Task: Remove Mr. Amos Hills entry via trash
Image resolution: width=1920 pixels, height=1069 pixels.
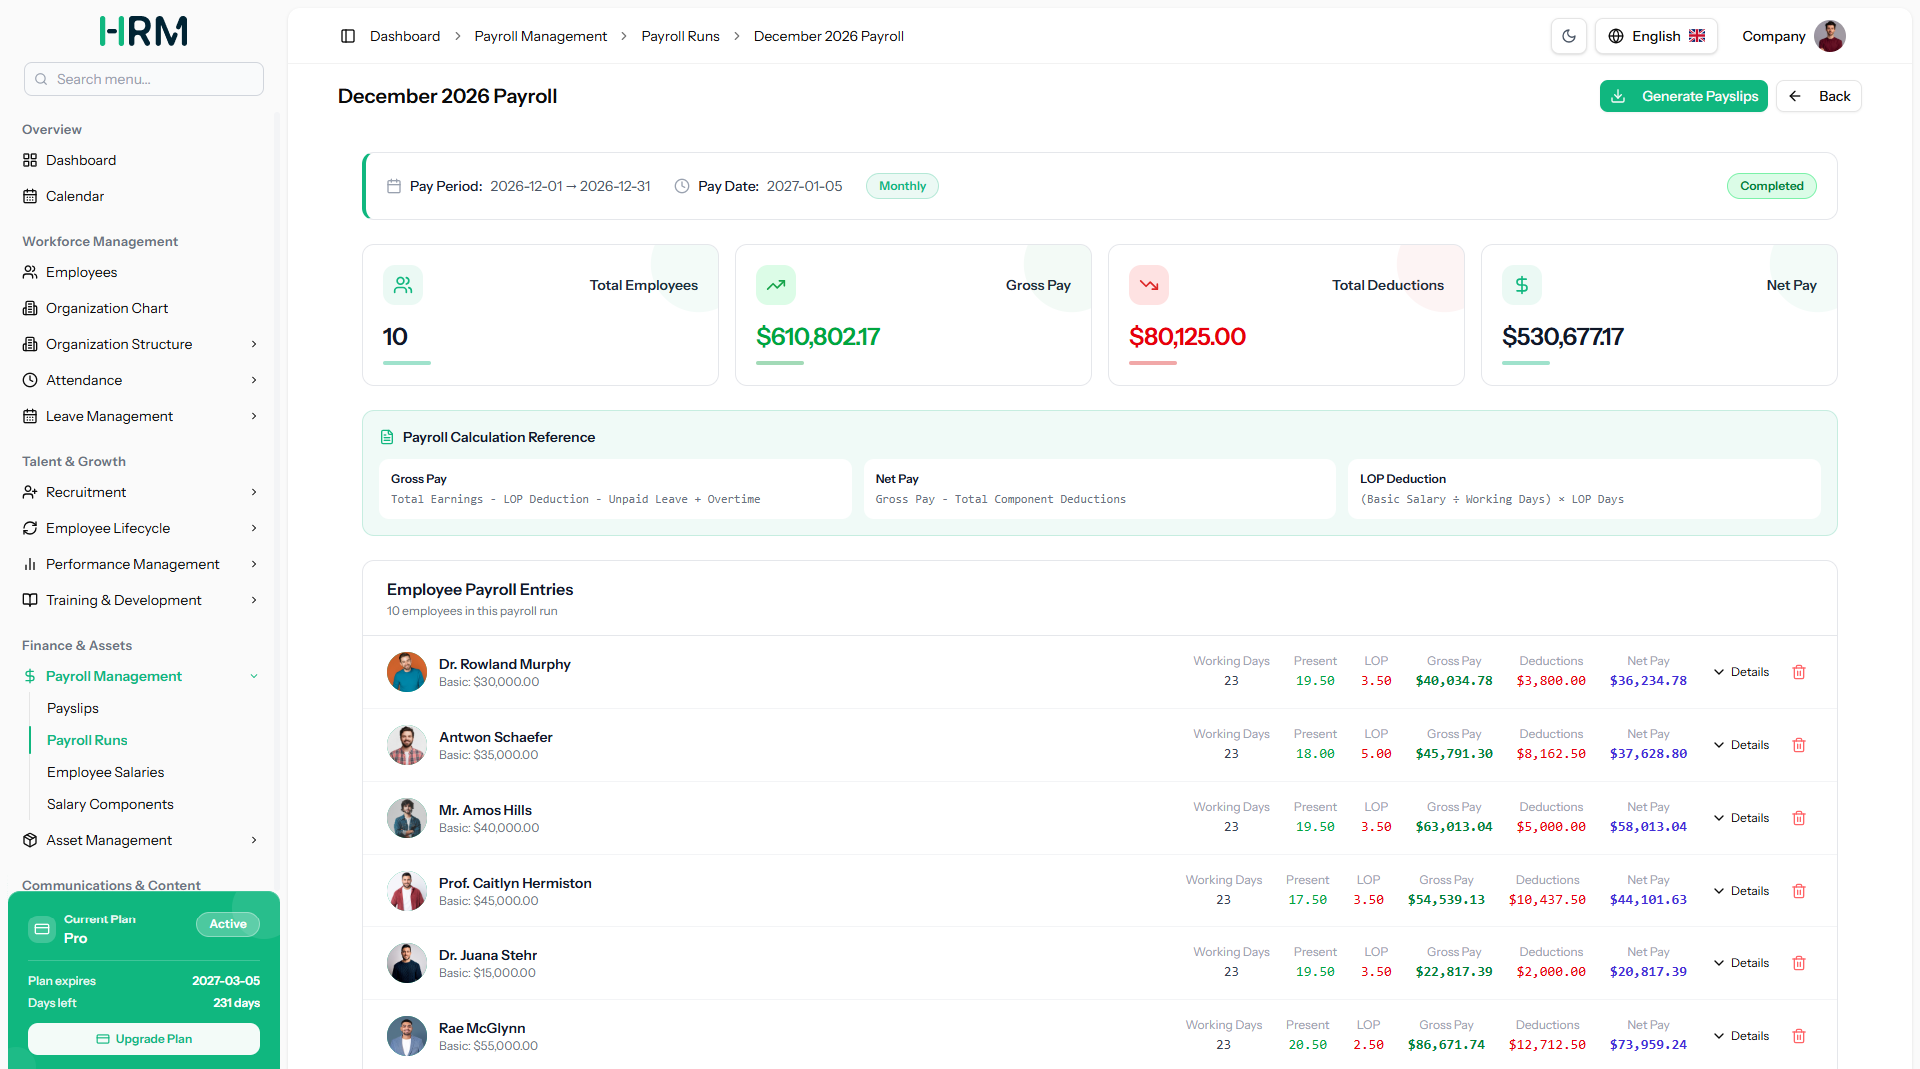Action: coord(1799,818)
